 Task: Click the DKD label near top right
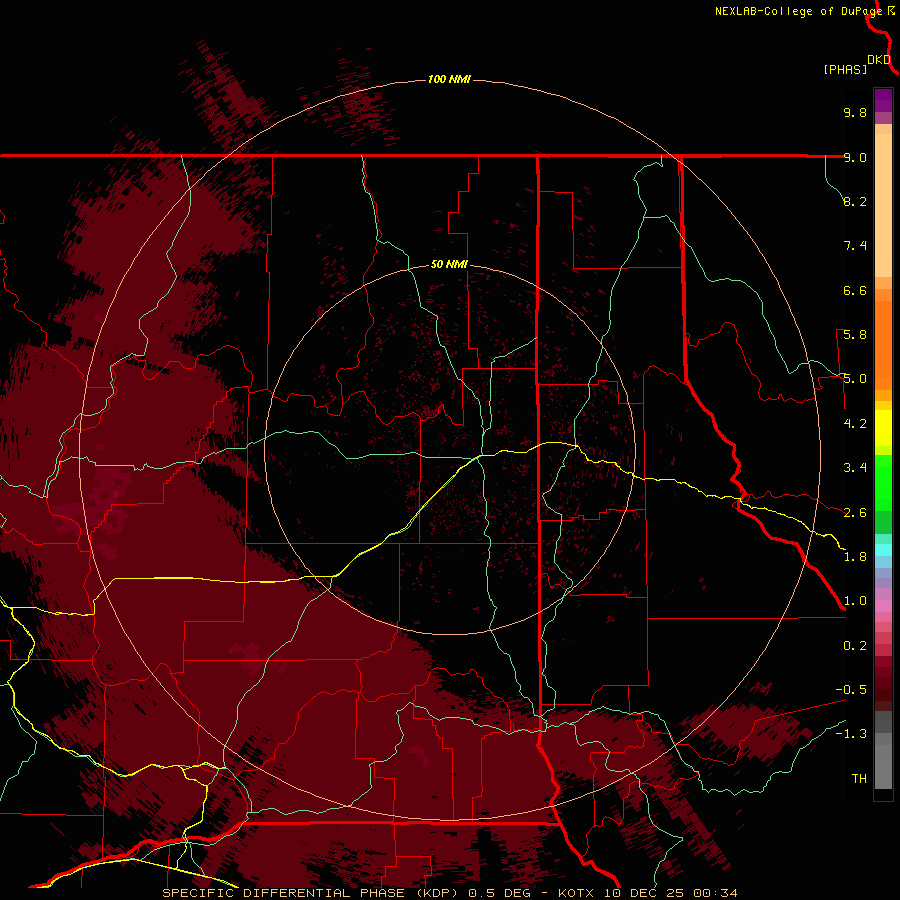pos(879,60)
